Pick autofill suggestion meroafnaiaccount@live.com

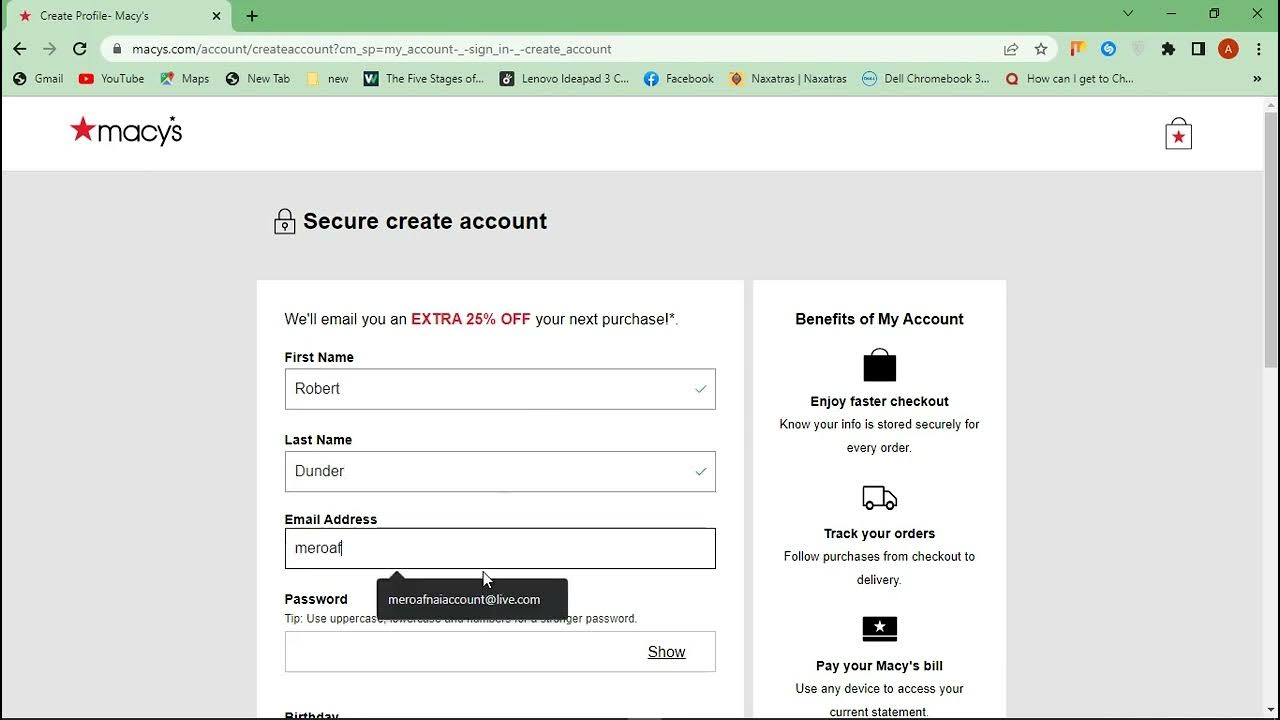(x=472, y=599)
